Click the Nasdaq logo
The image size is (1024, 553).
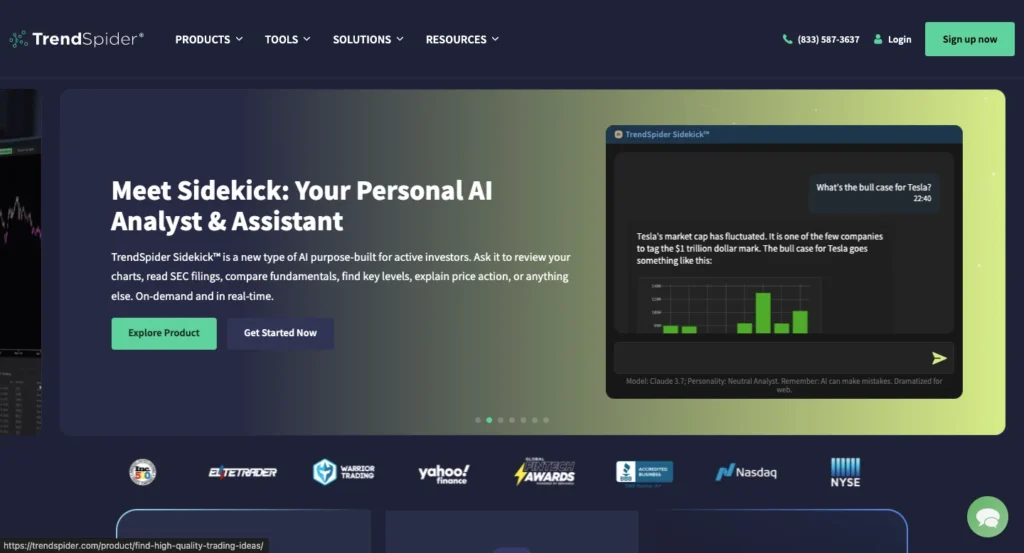click(746, 472)
